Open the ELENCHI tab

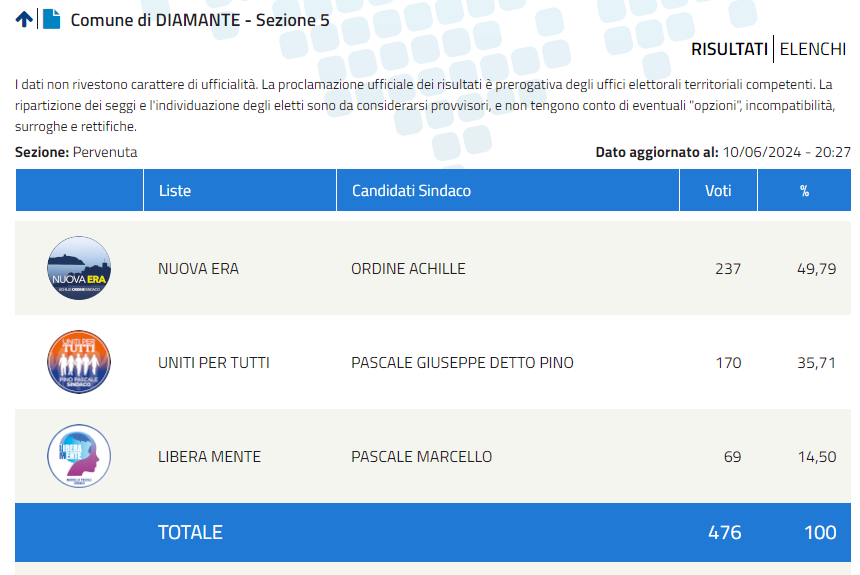point(813,49)
